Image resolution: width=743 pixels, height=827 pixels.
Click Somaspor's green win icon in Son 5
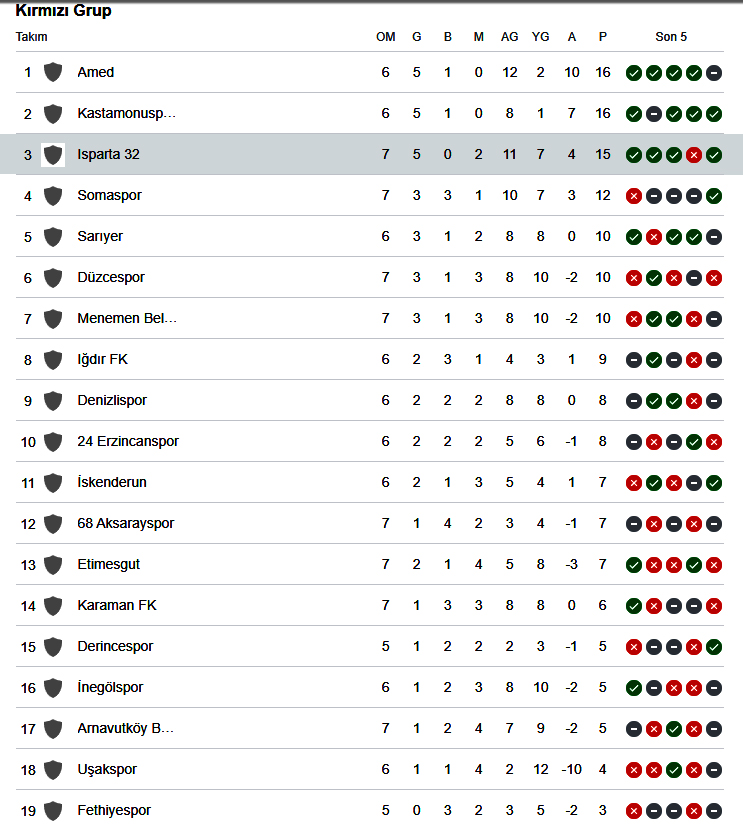point(714,196)
